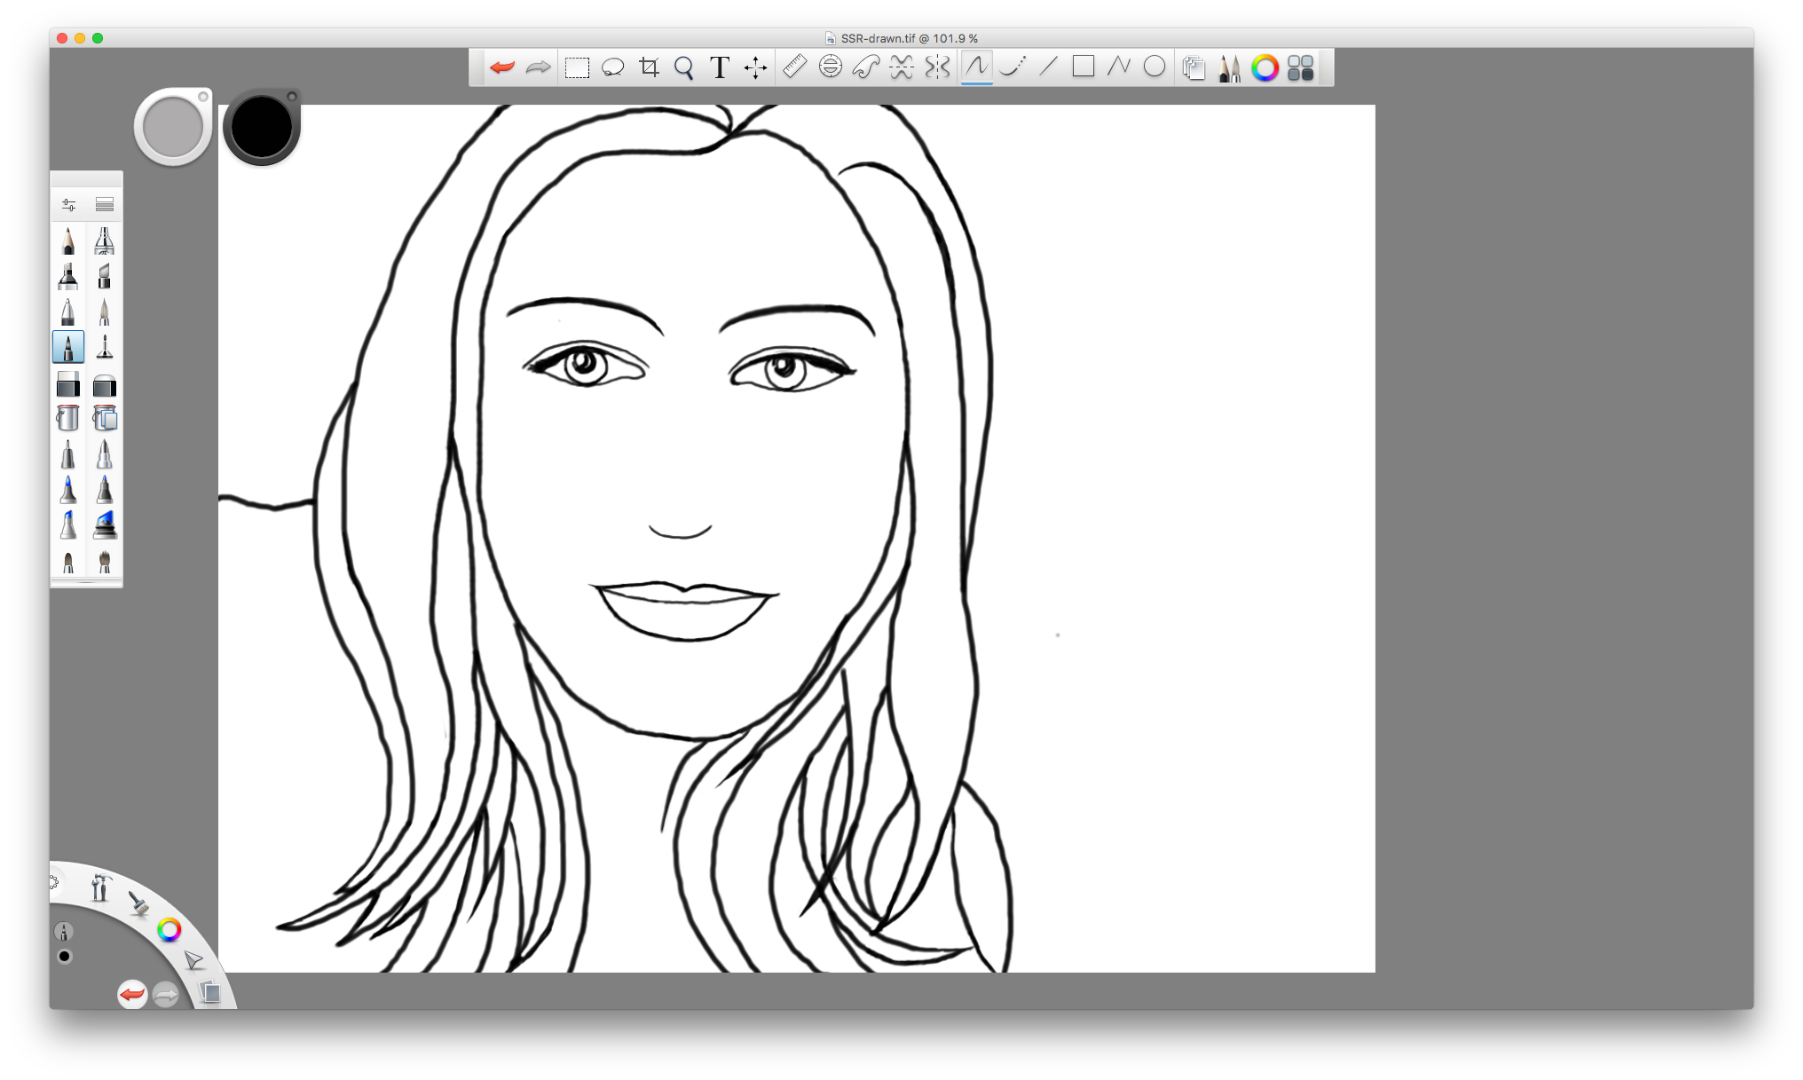The width and height of the screenshot is (1803, 1080).
Task: Click the red Undo arrow in top toolbar
Action: 502,68
